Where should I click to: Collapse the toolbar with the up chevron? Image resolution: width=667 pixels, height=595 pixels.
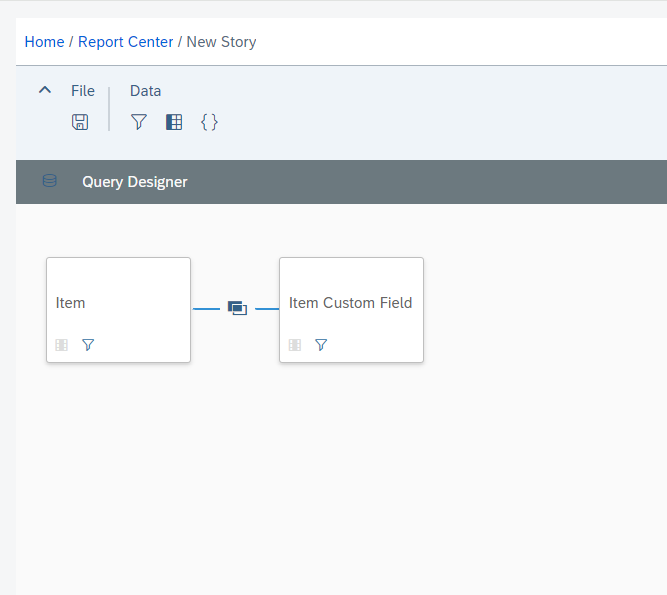tap(45, 90)
